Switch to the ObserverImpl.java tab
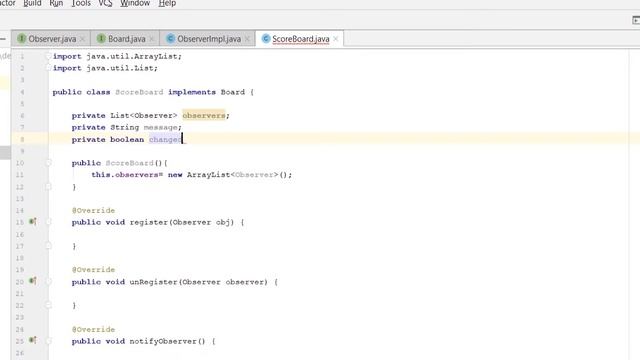640x360 pixels. 209,39
